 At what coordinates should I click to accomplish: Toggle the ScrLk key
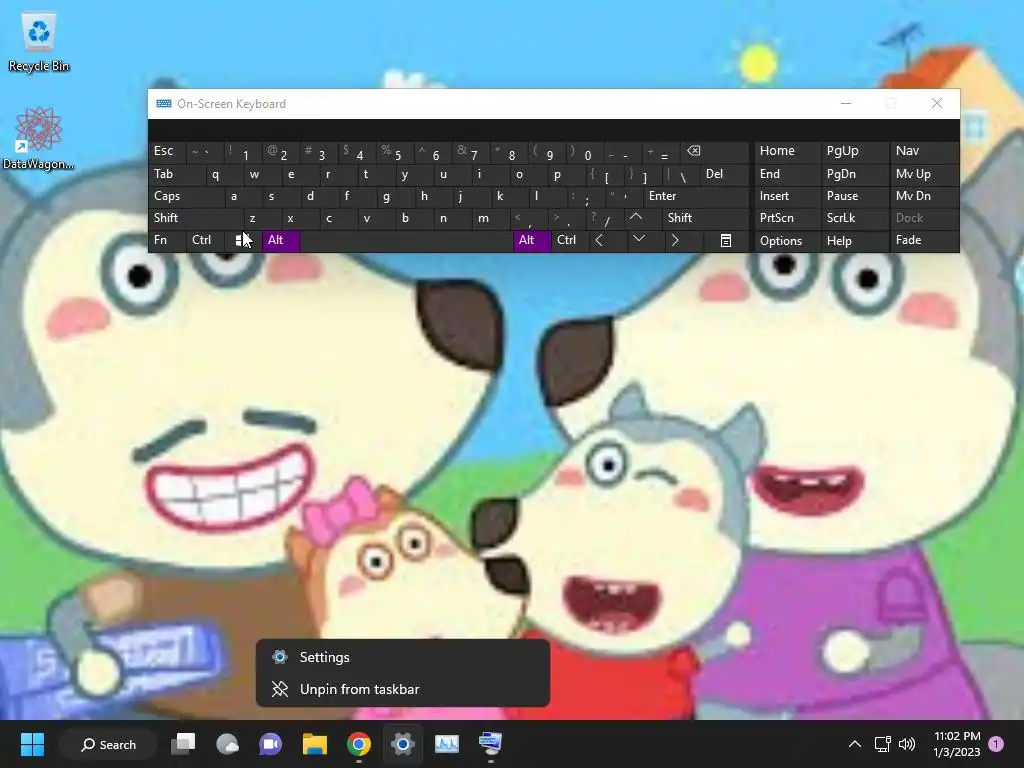855,218
